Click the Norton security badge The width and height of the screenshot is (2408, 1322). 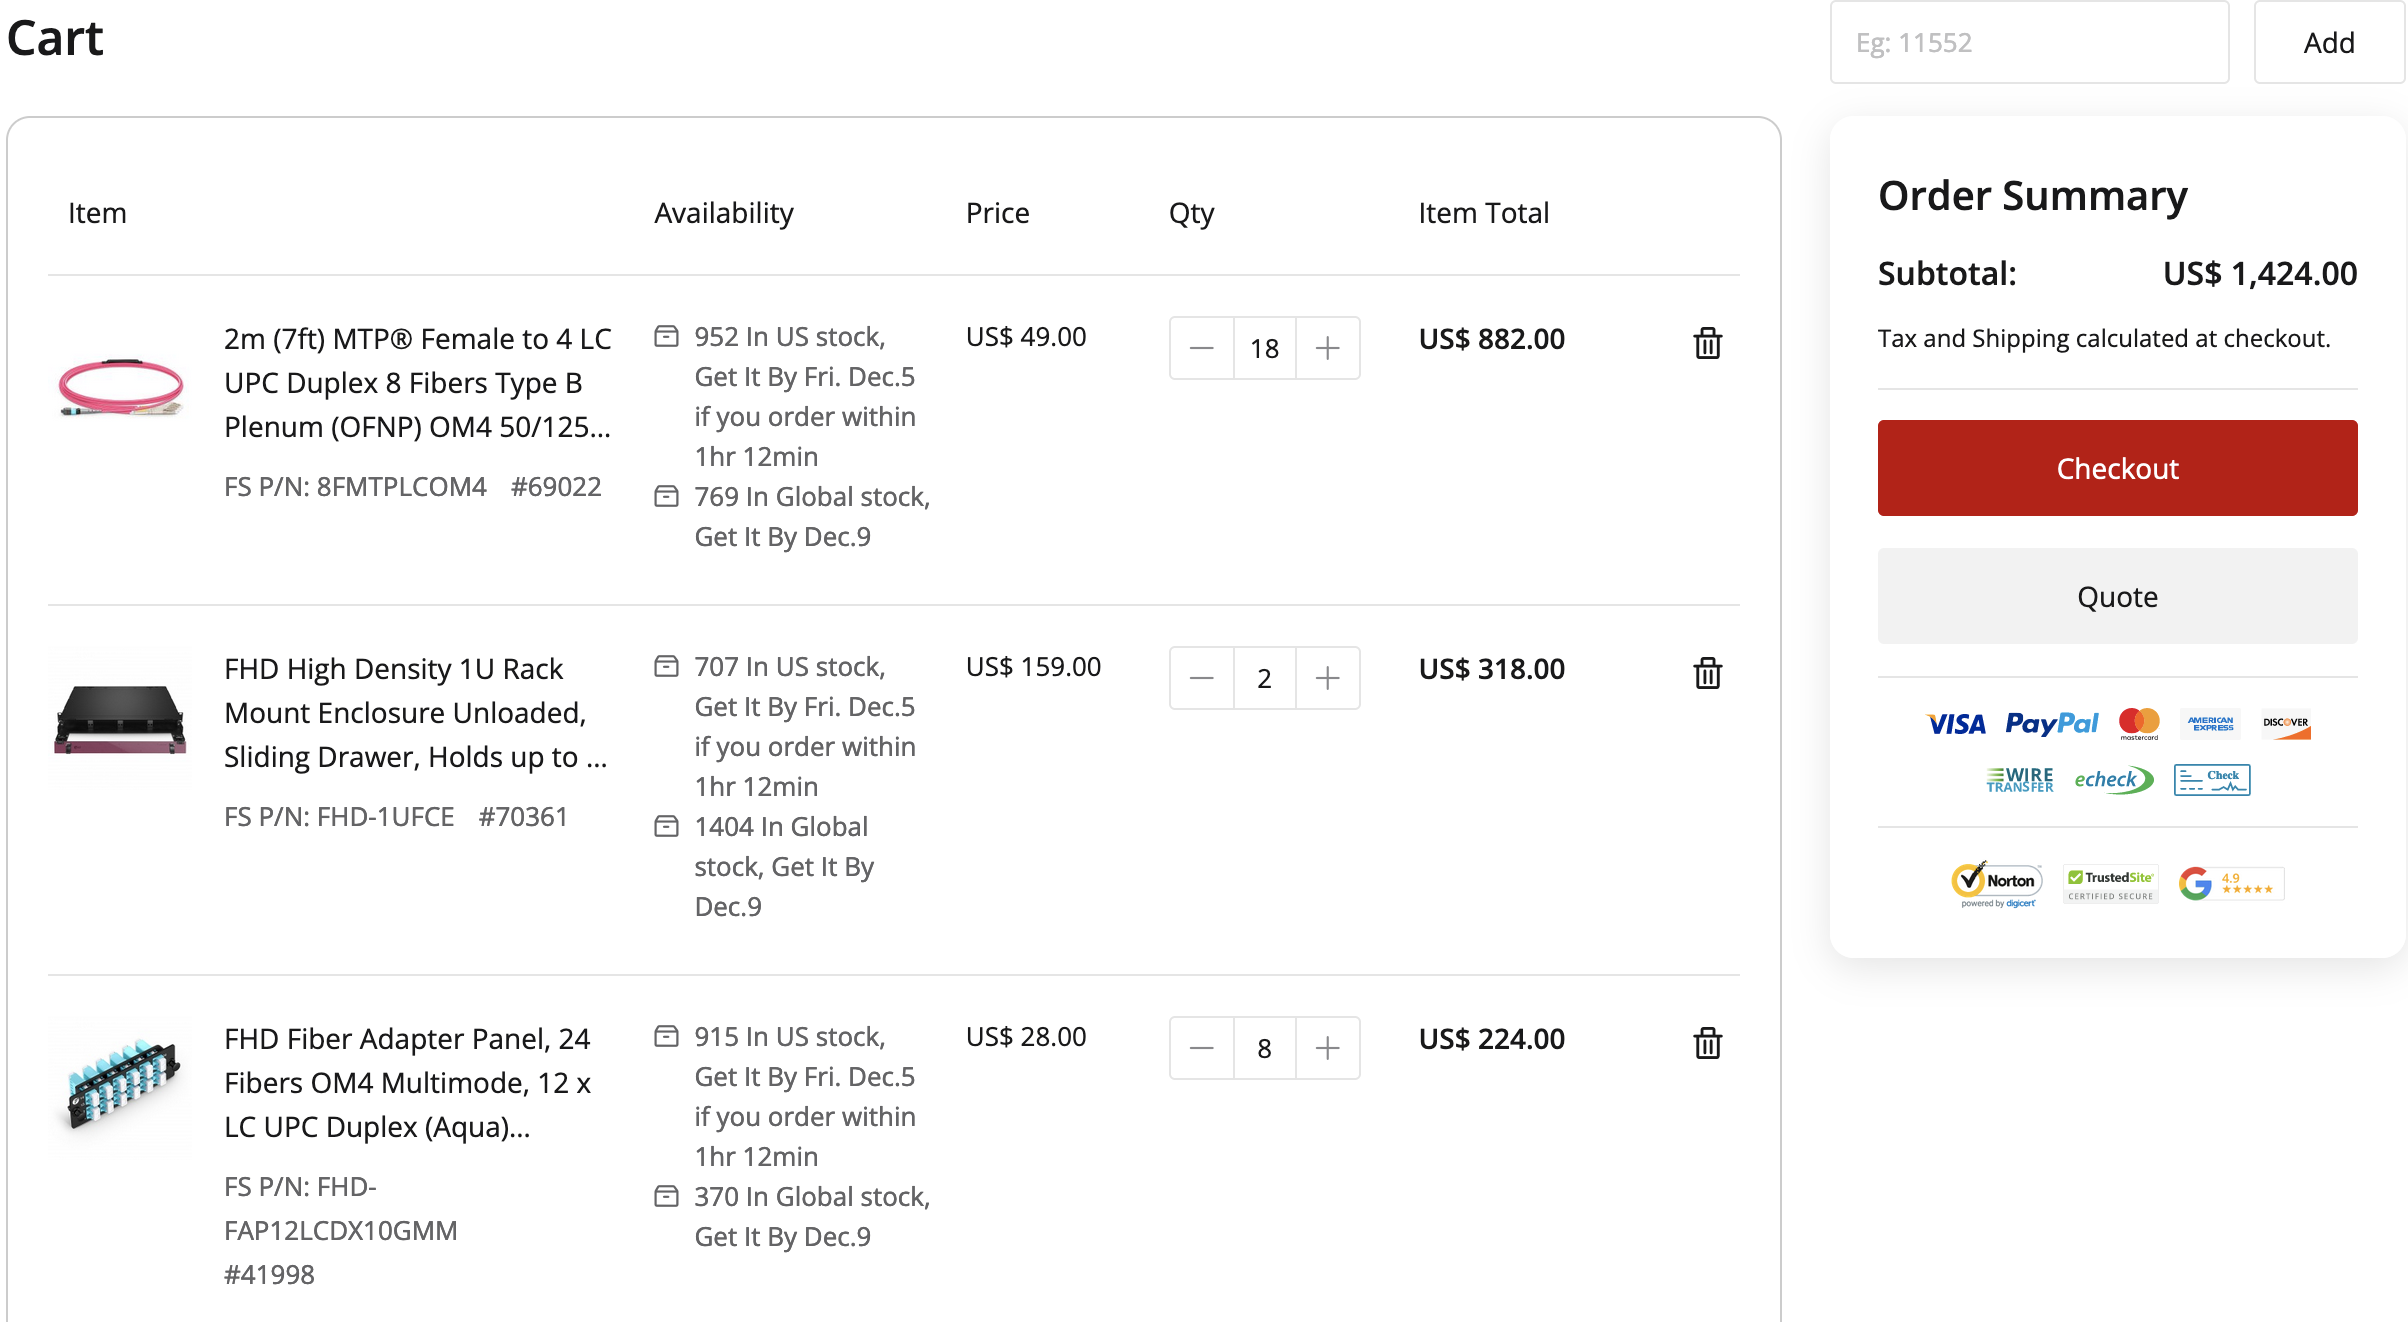click(1996, 883)
